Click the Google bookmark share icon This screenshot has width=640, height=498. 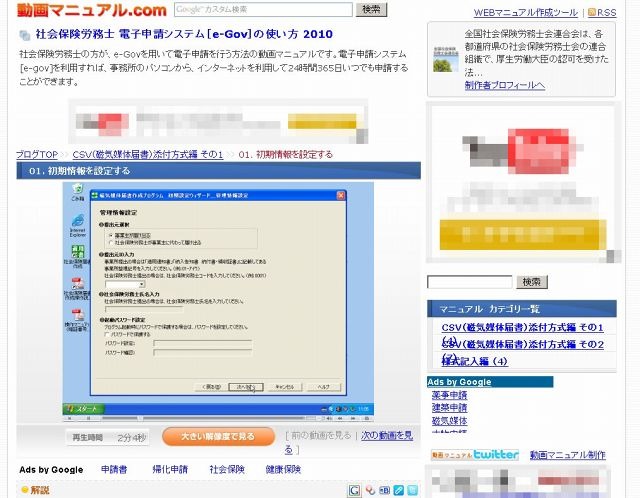tap(354, 490)
